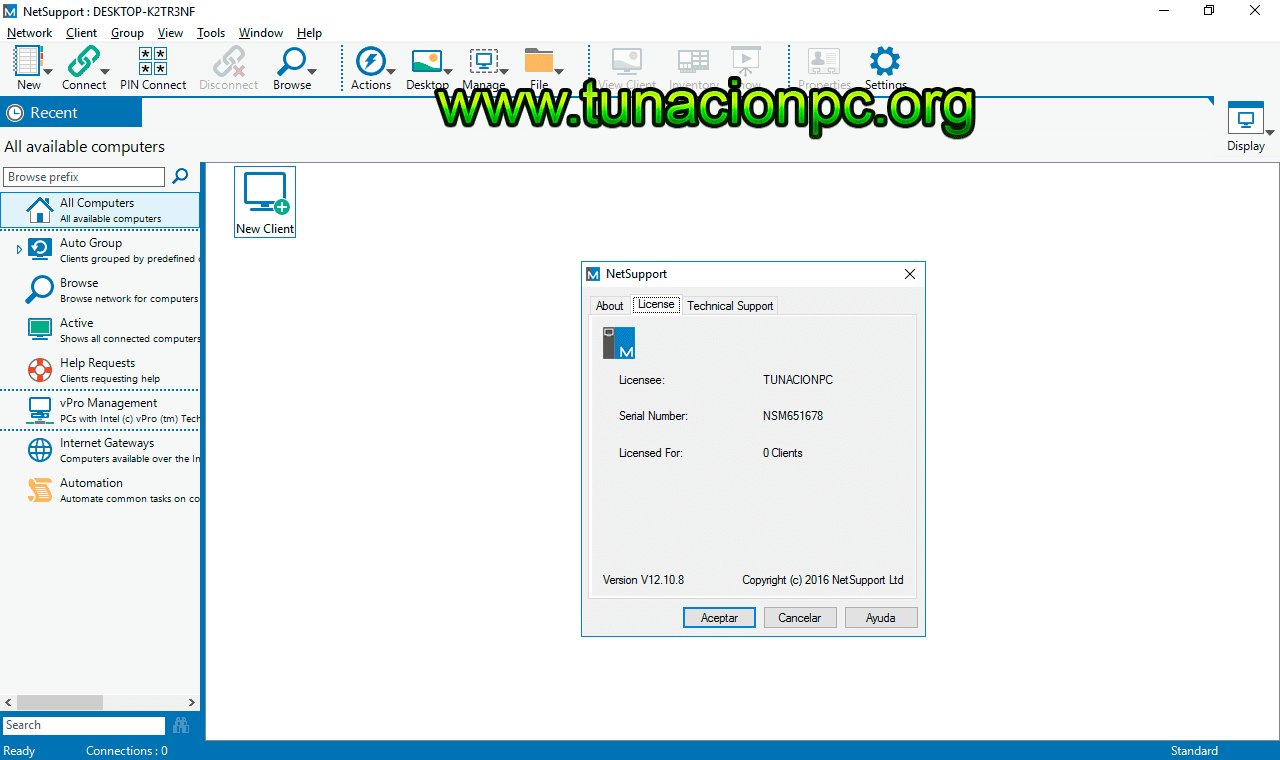
Task: Click the Standard status bar label
Action: coord(1194,751)
